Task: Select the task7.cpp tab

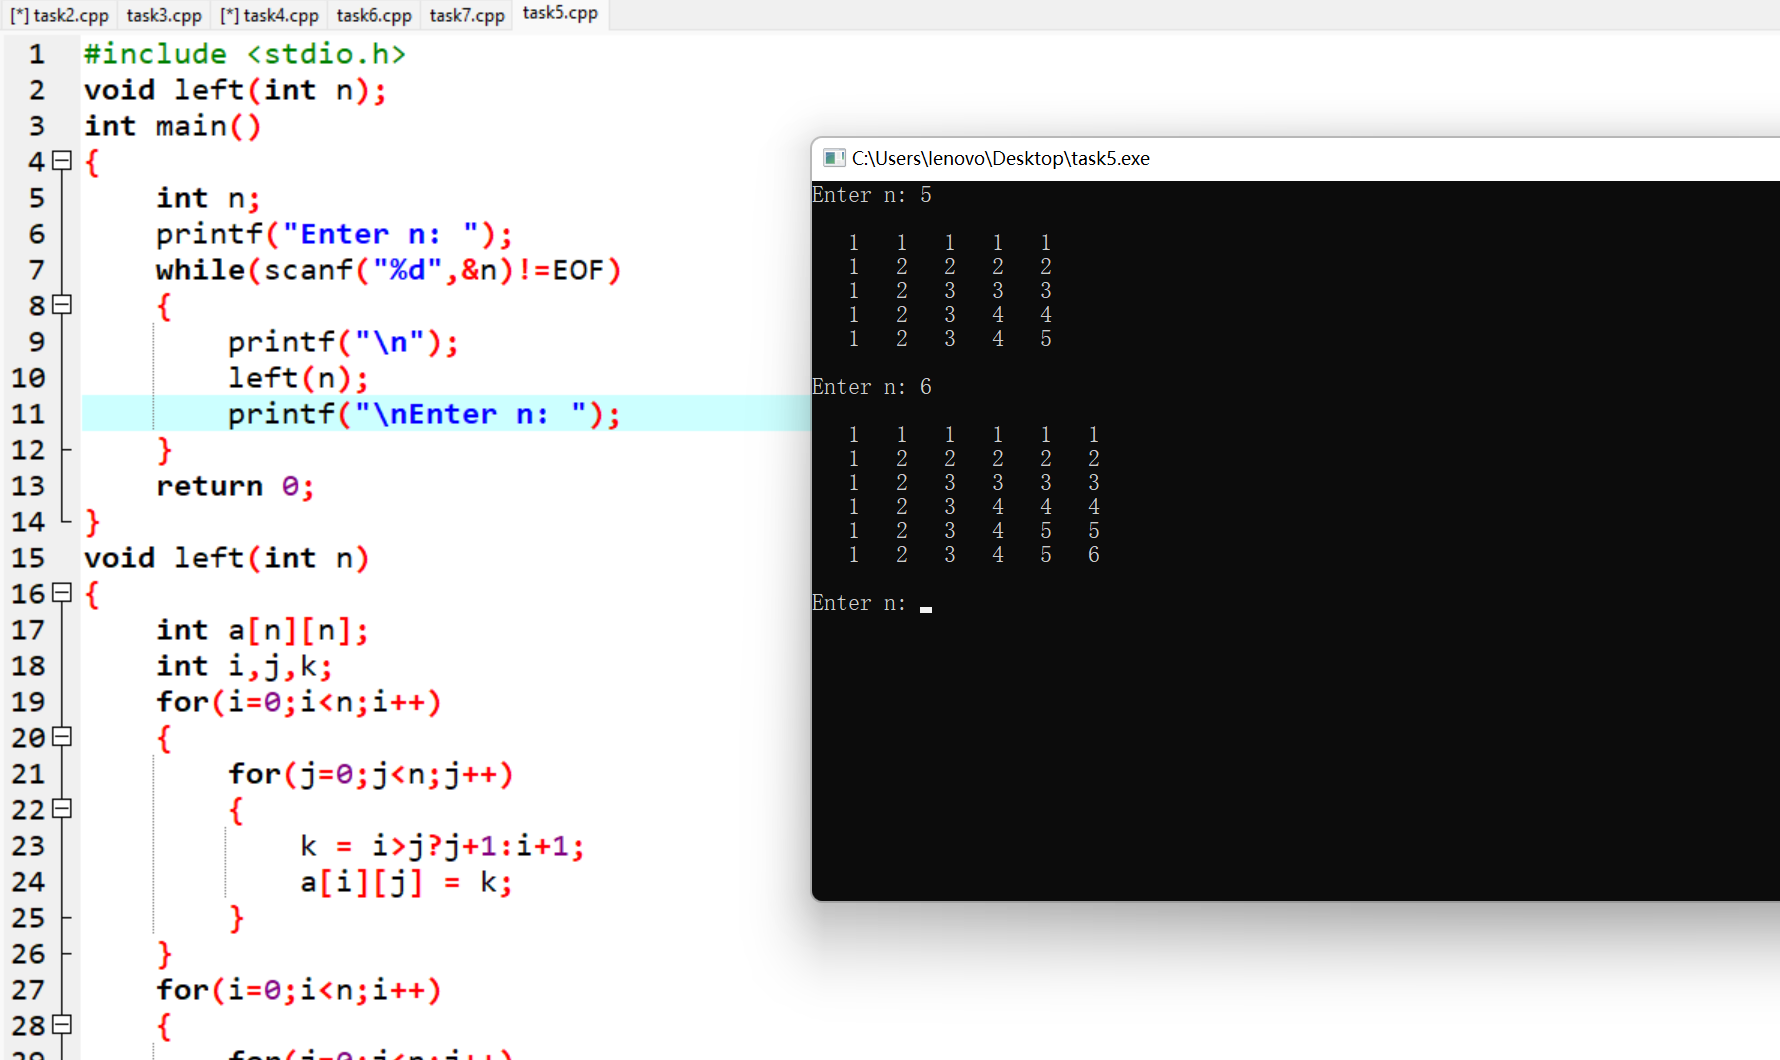Action: pos(467,15)
